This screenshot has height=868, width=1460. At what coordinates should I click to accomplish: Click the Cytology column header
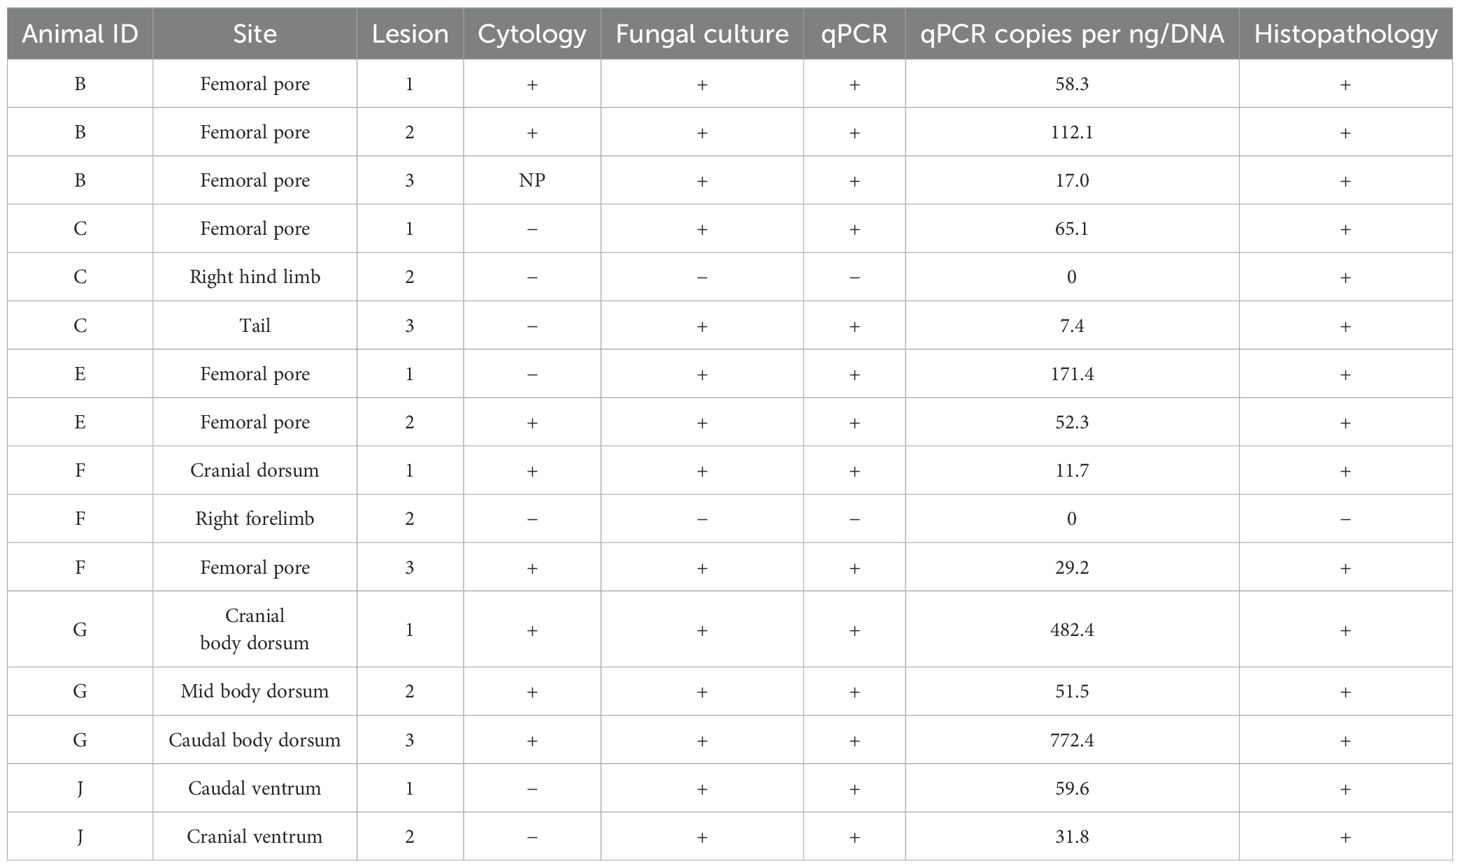tap(531, 34)
